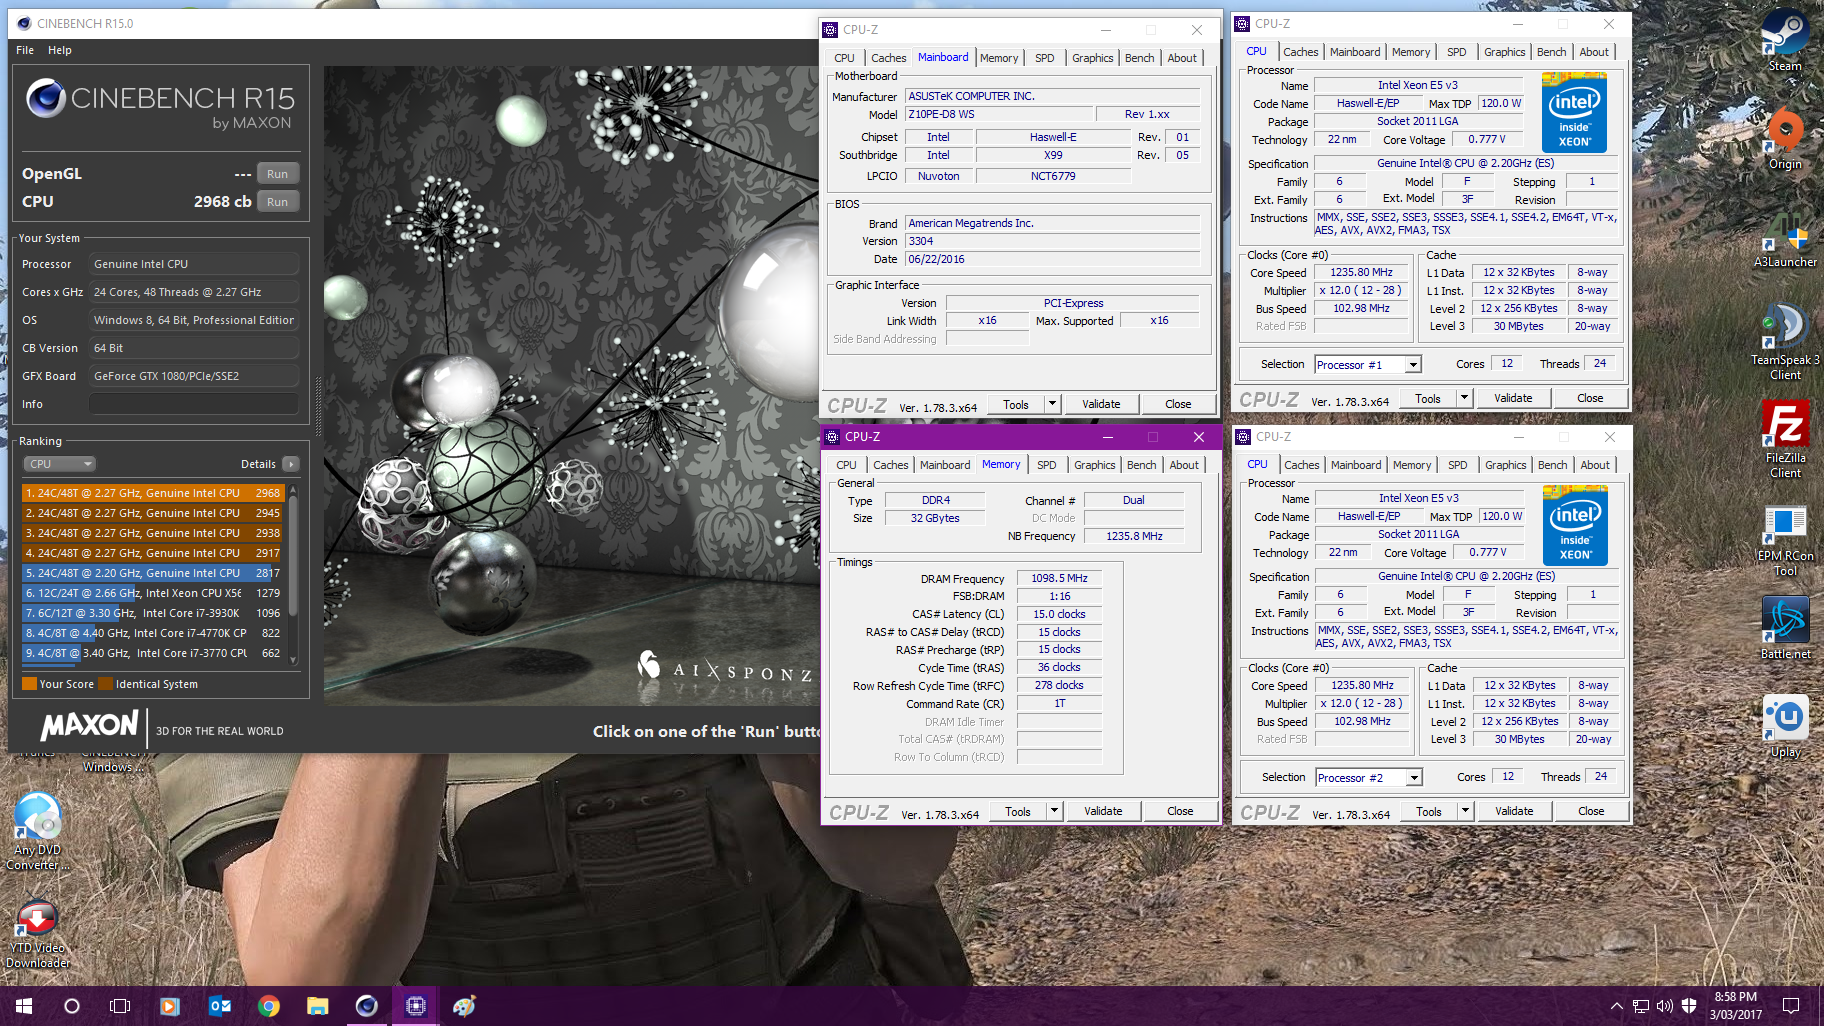This screenshot has height=1026, width=1824.
Task: Switch to SPD tab in Memory CPU-Z window
Action: point(1047,465)
